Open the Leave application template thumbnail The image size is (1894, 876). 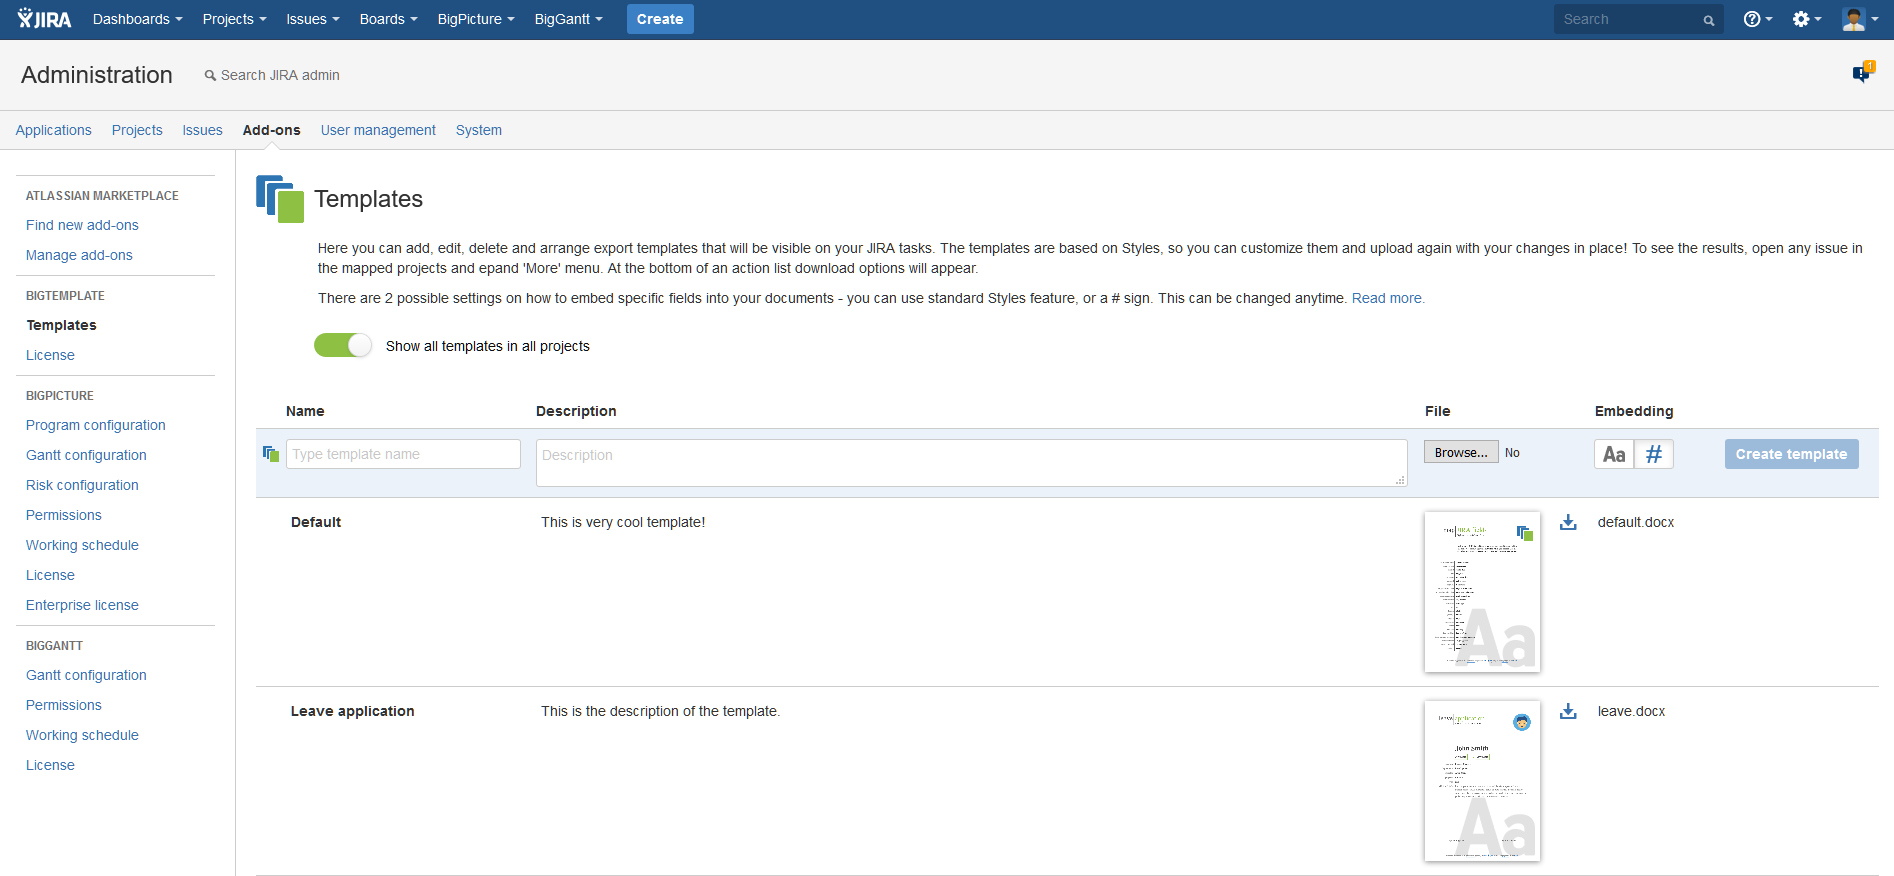click(x=1482, y=781)
